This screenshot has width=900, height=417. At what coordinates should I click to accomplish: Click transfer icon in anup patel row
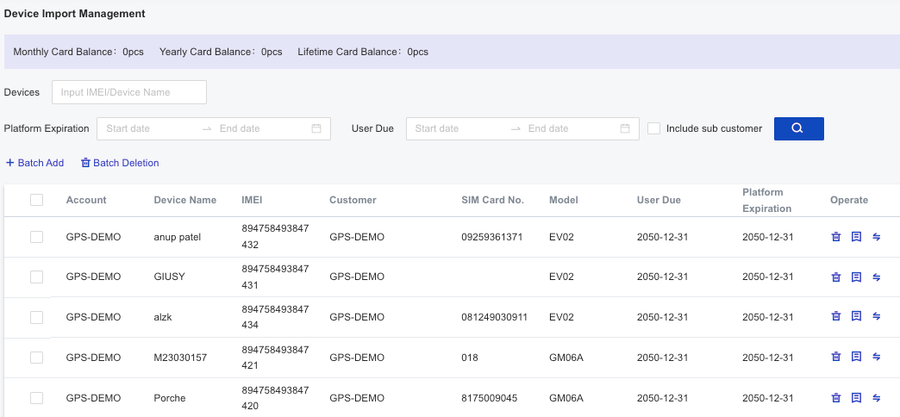[877, 237]
